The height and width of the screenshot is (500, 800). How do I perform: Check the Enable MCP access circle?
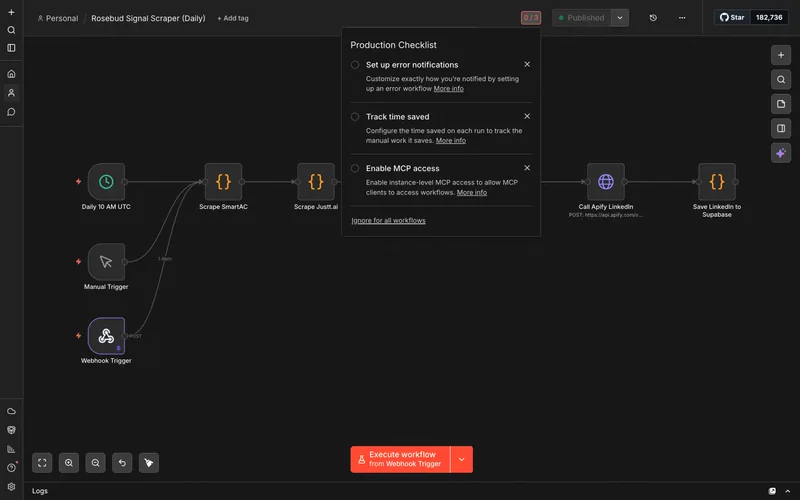click(355, 168)
